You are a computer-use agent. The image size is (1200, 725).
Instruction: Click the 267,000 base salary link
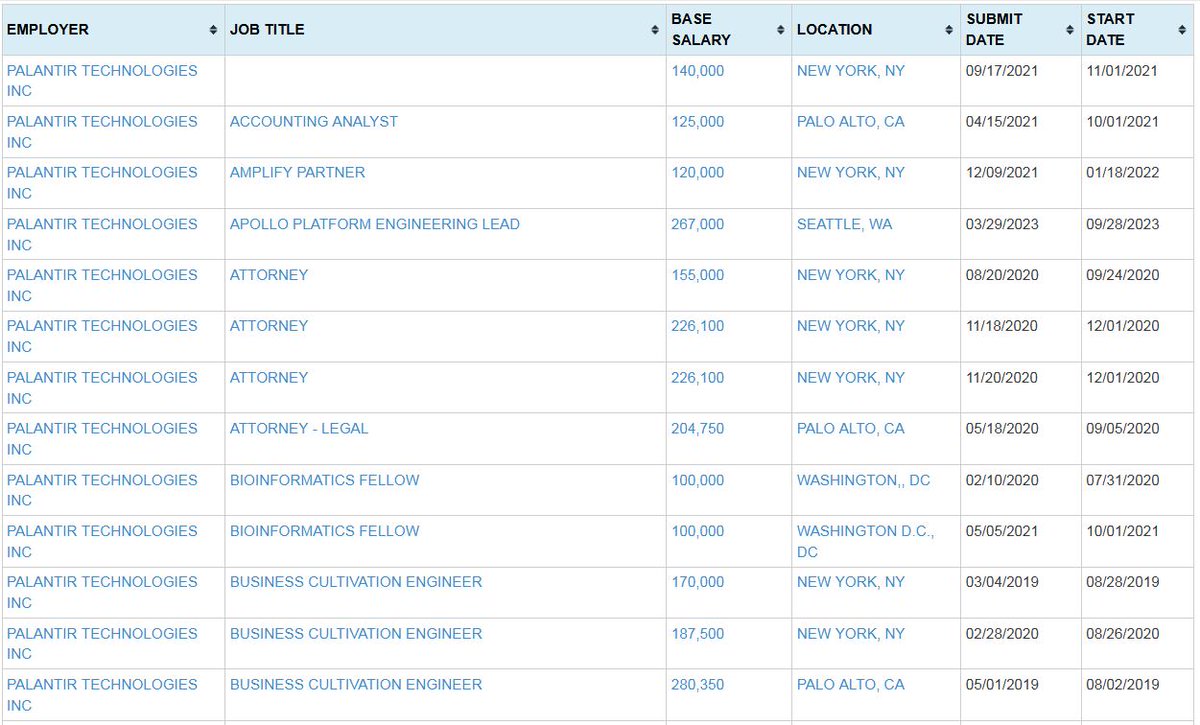(698, 224)
